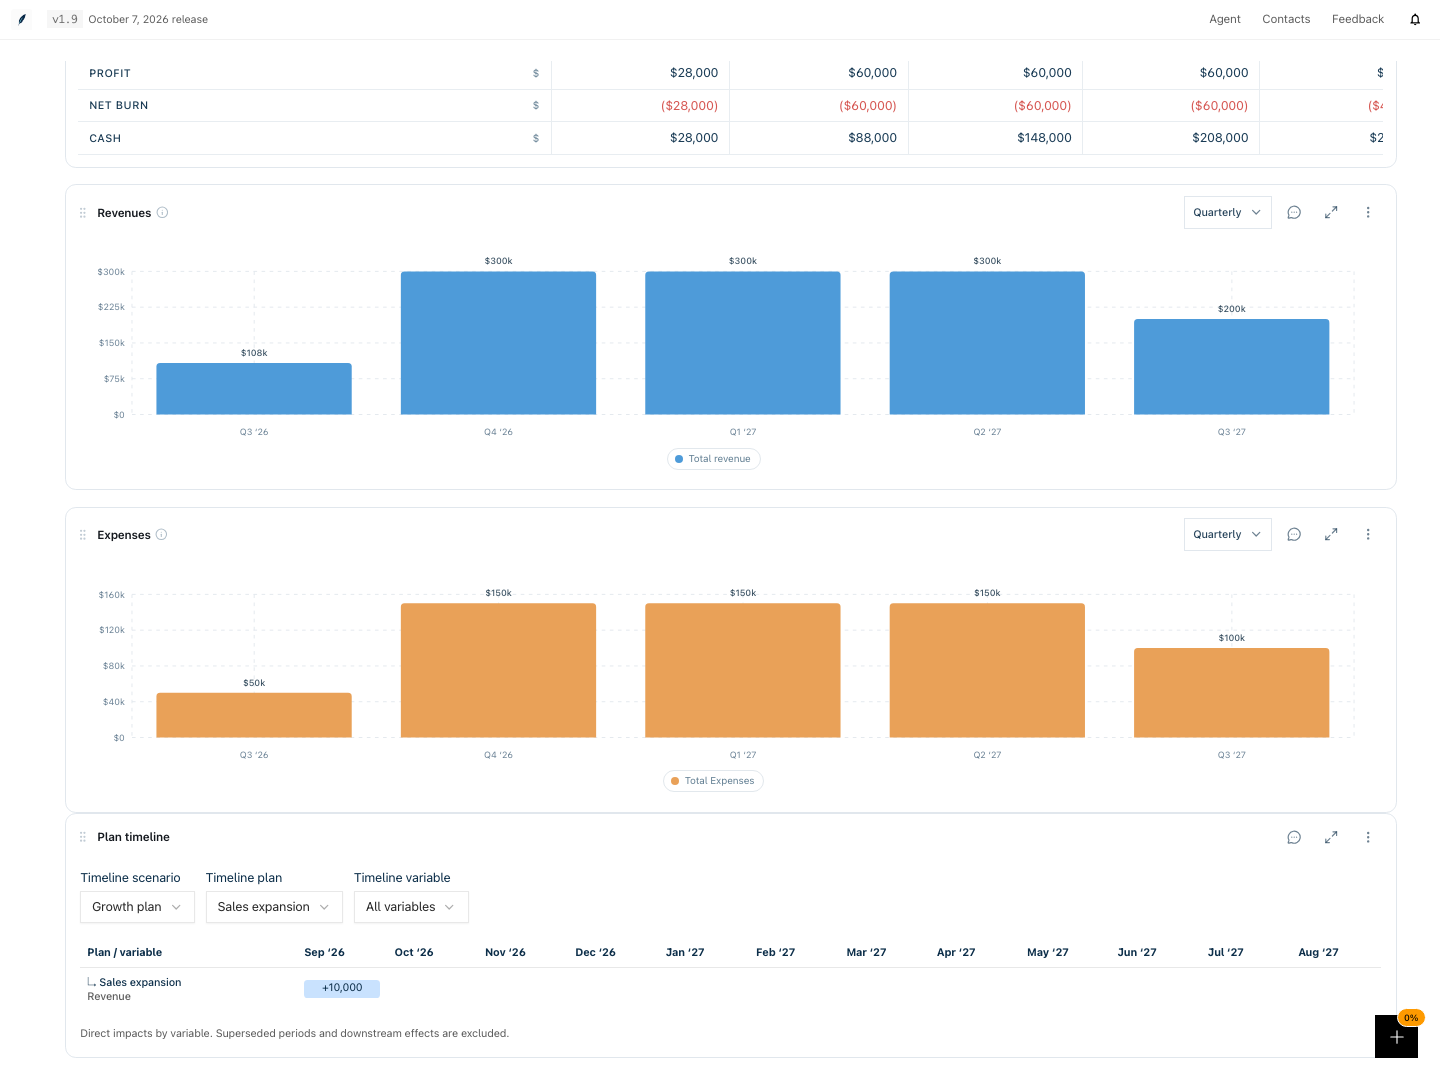Screen dimensions: 1440x1080
Task: Click the Q3 '27 $100k expenses bar
Action: pyautogui.click(x=1232, y=693)
